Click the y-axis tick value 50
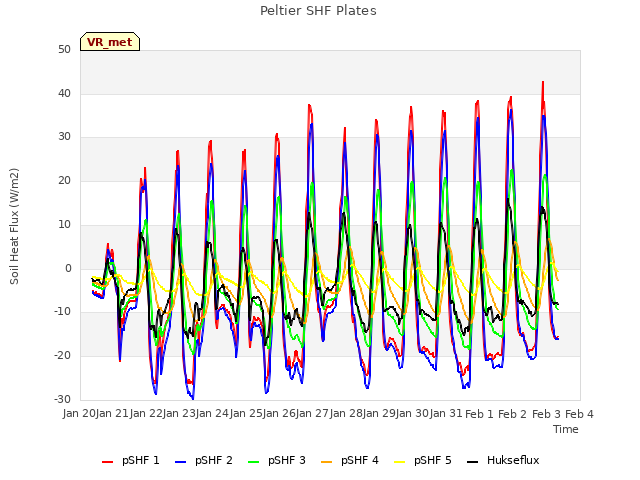The image size is (640, 480). click(64, 50)
